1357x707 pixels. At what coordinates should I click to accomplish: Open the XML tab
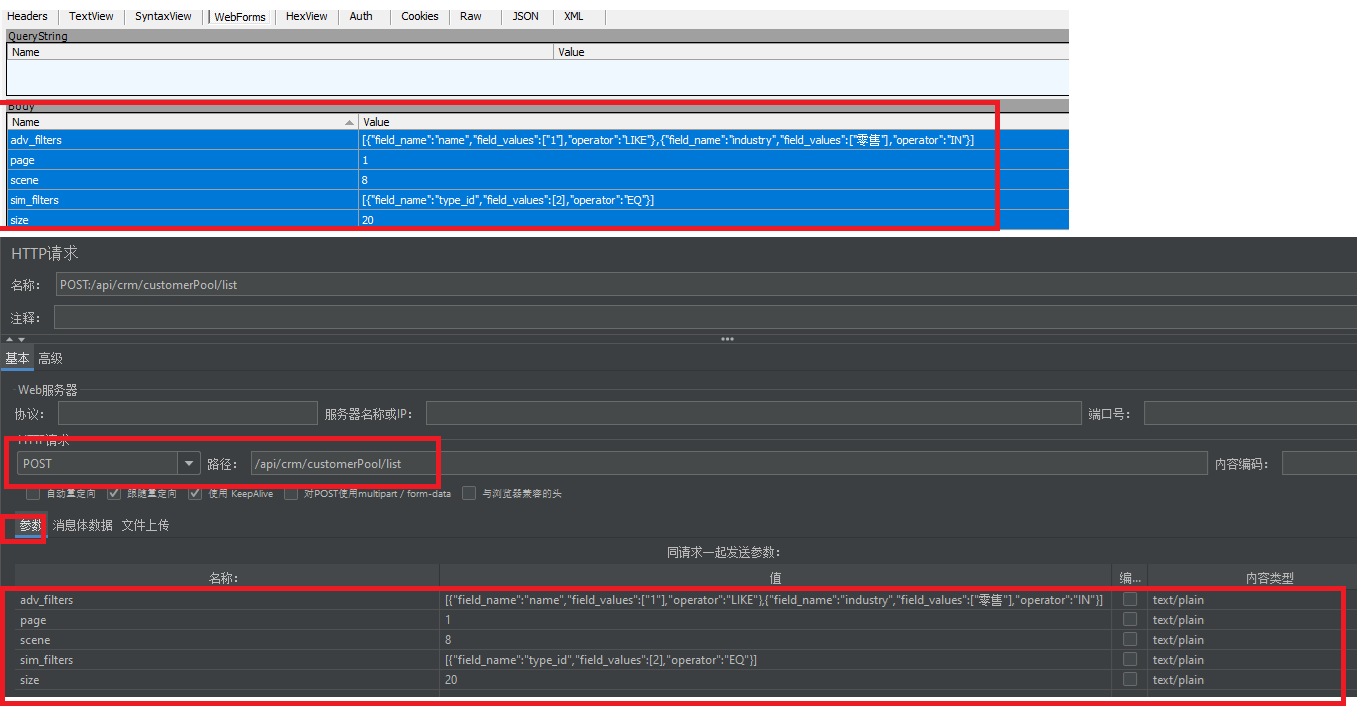pyautogui.click(x=574, y=16)
